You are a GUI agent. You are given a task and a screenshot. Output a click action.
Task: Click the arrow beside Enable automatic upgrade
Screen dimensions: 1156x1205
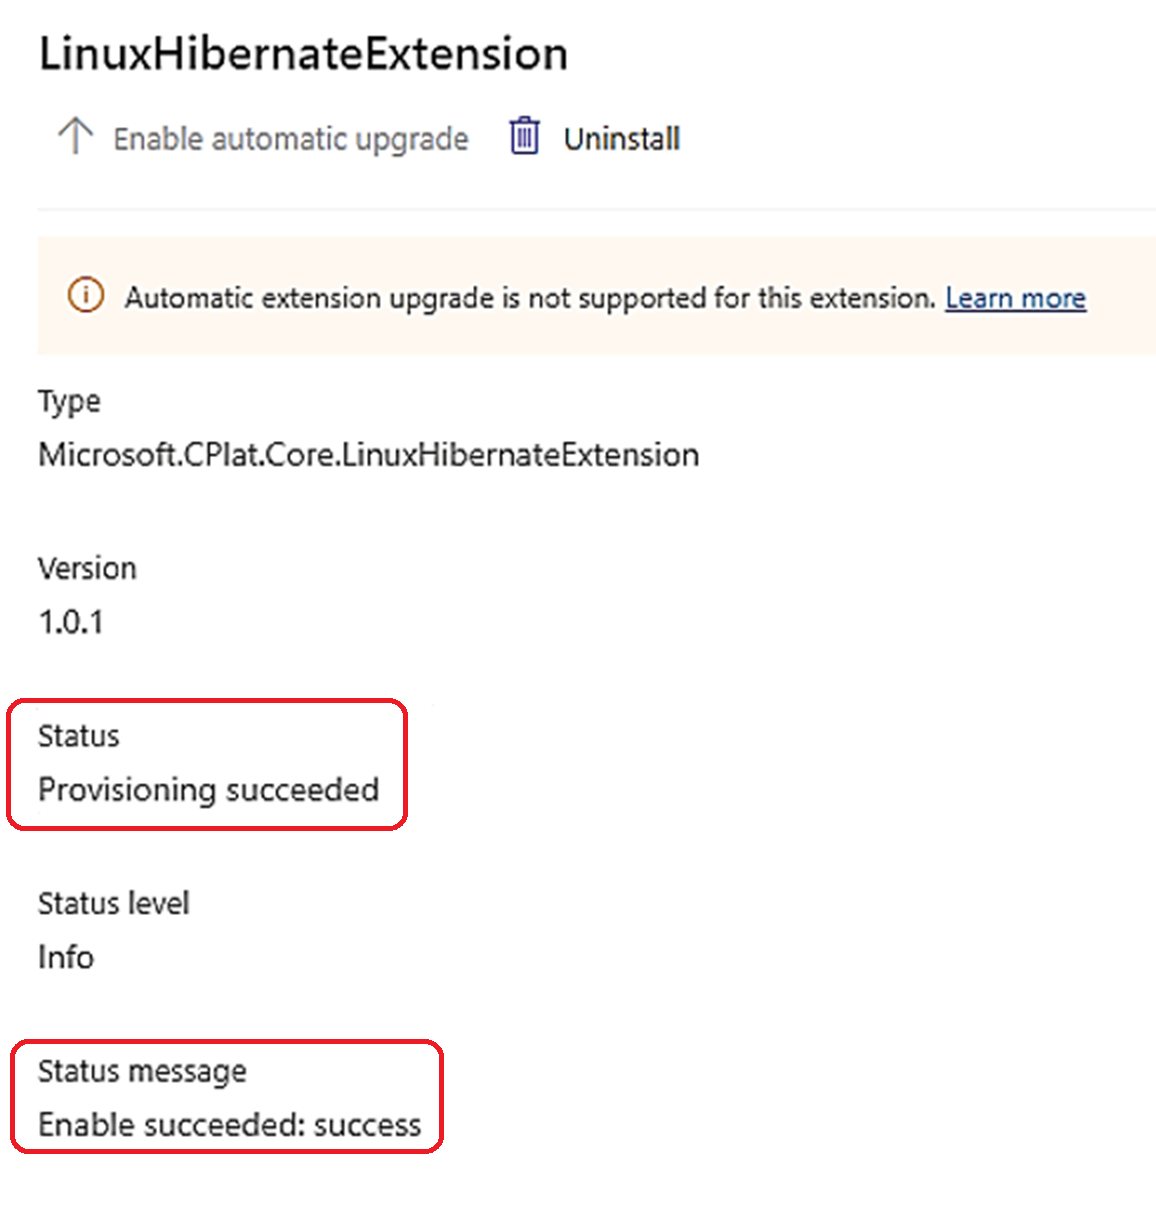74,134
